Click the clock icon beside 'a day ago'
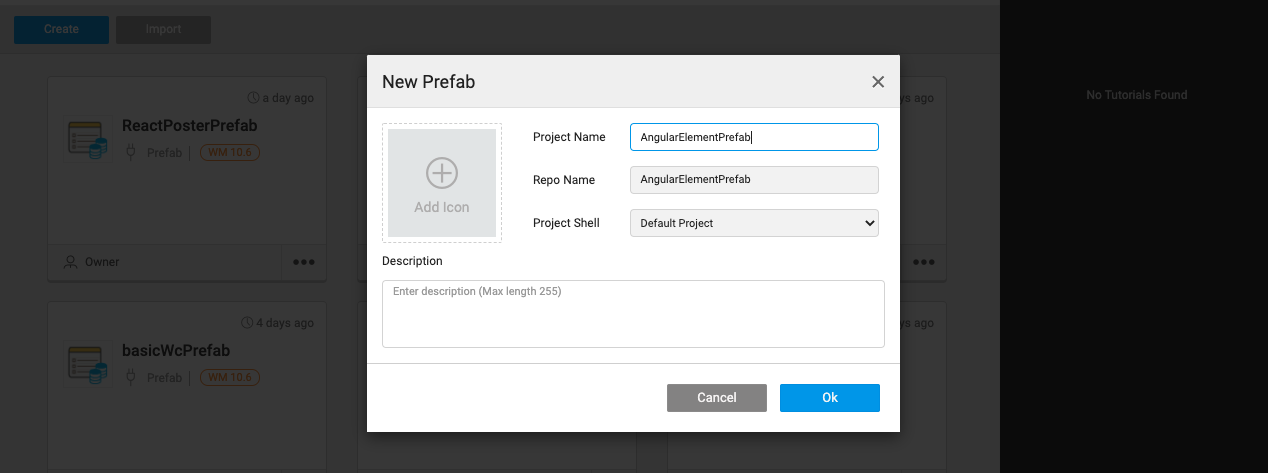Image resolution: width=1268 pixels, height=473 pixels. pyautogui.click(x=253, y=98)
